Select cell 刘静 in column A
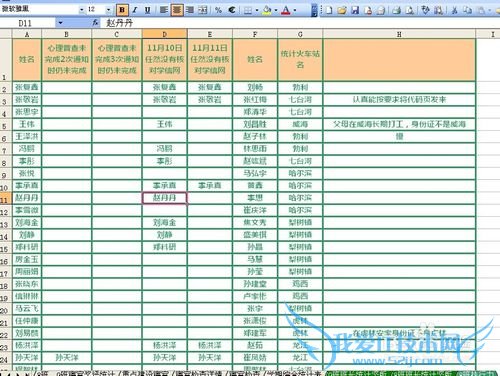 pyautogui.click(x=27, y=235)
